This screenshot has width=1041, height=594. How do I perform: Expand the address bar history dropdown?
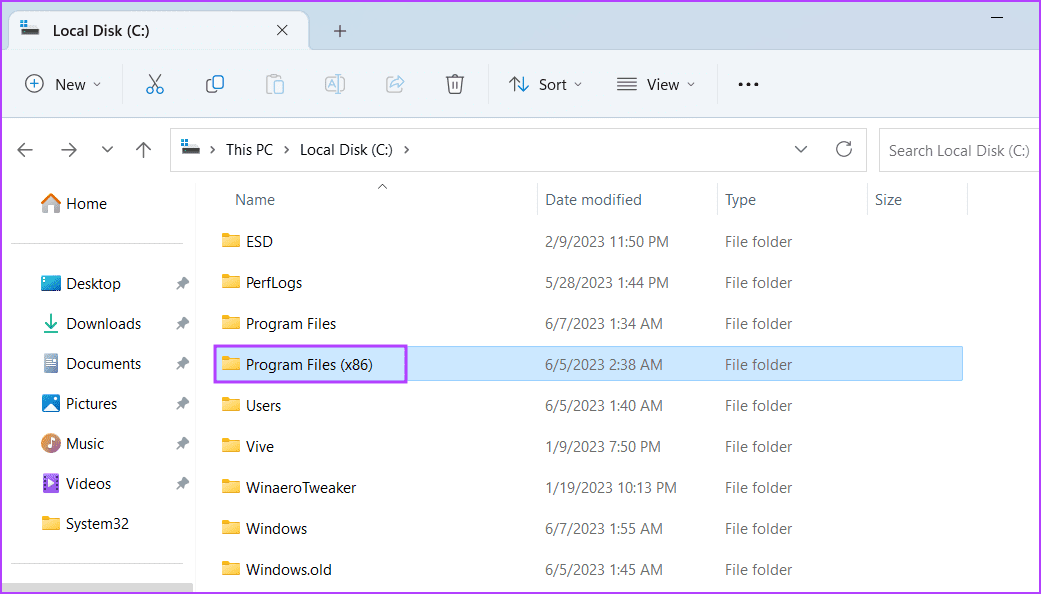[x=801, y=149]
